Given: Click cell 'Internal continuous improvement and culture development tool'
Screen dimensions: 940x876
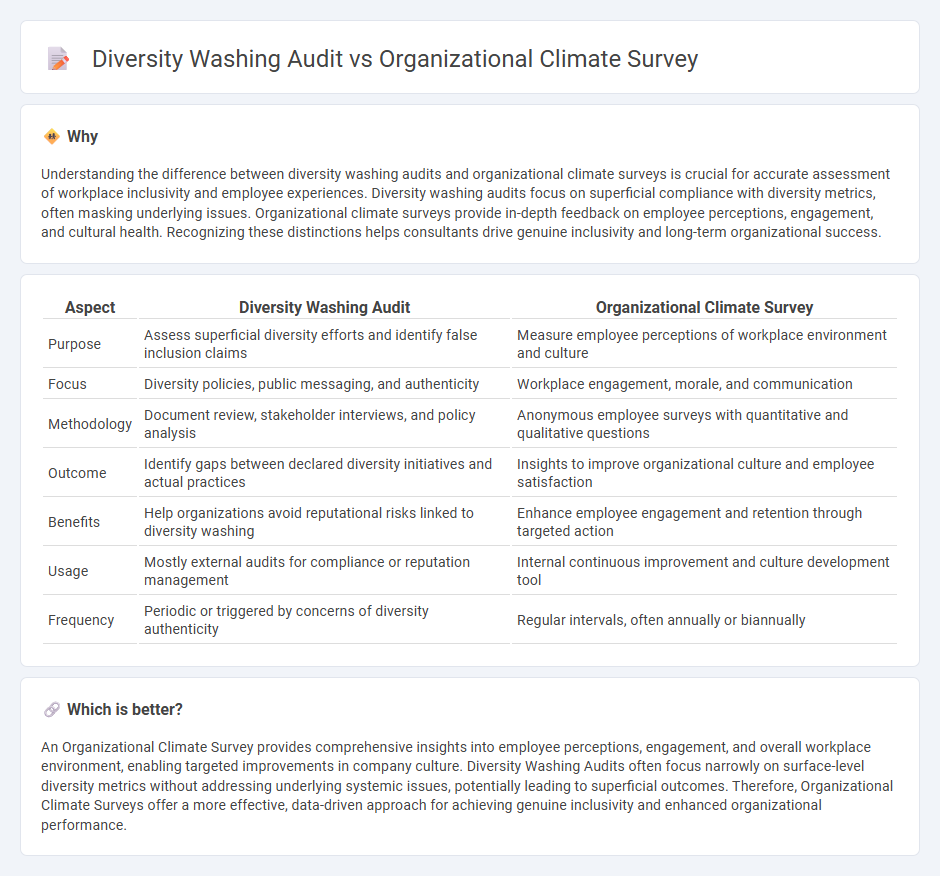Looking at the screenshot, I should pyautogui.click(x=704, y=571).
